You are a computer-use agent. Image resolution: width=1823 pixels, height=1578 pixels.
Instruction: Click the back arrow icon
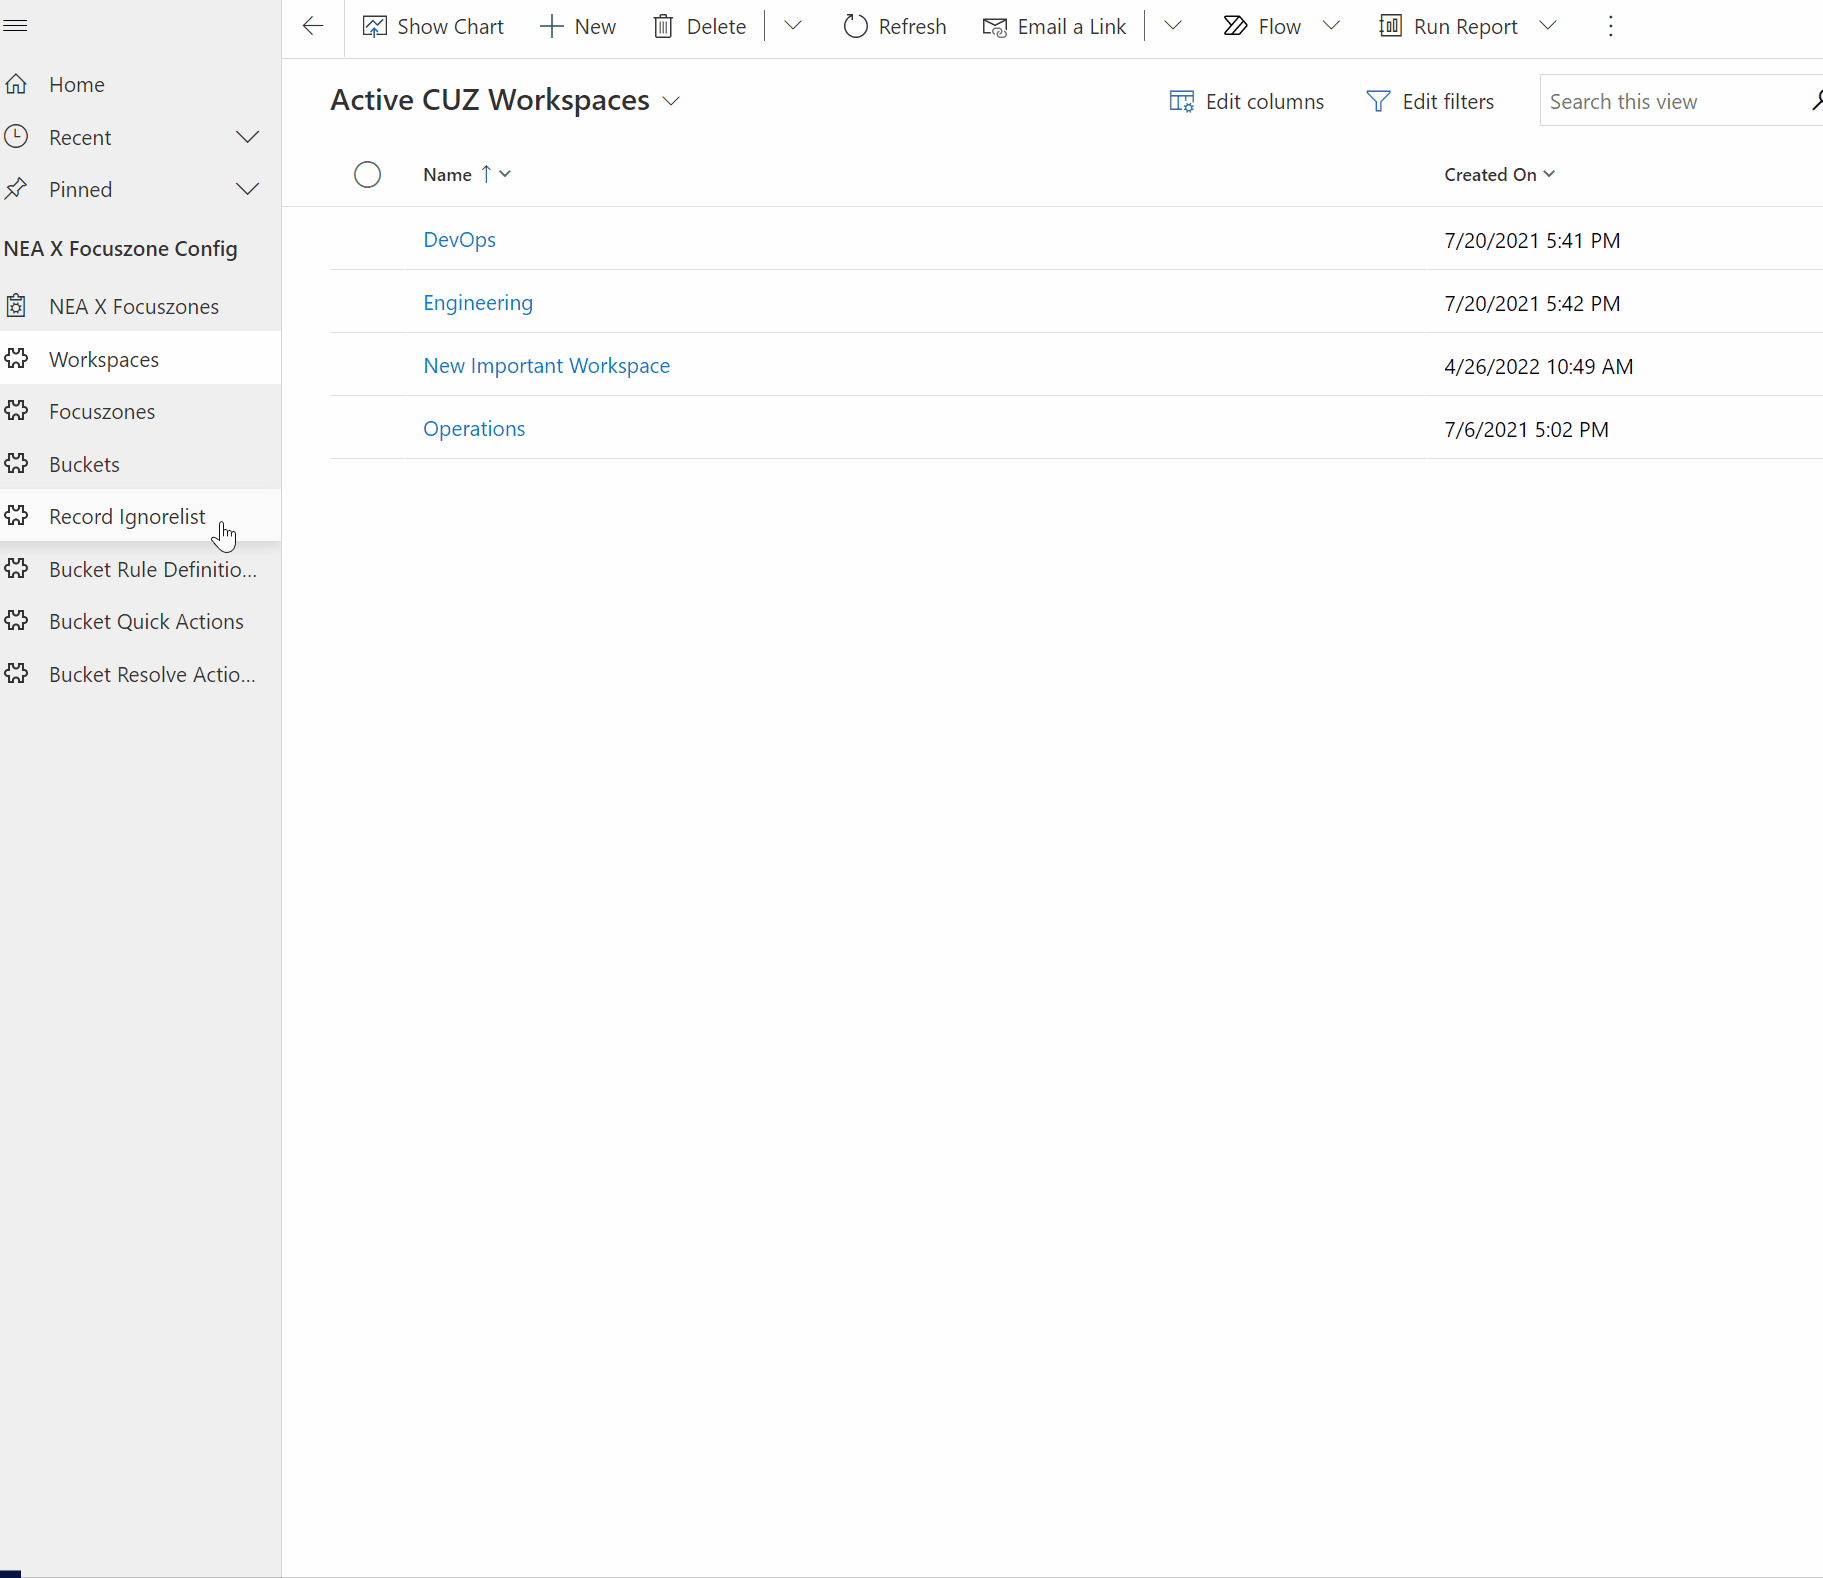coord(312,26)
